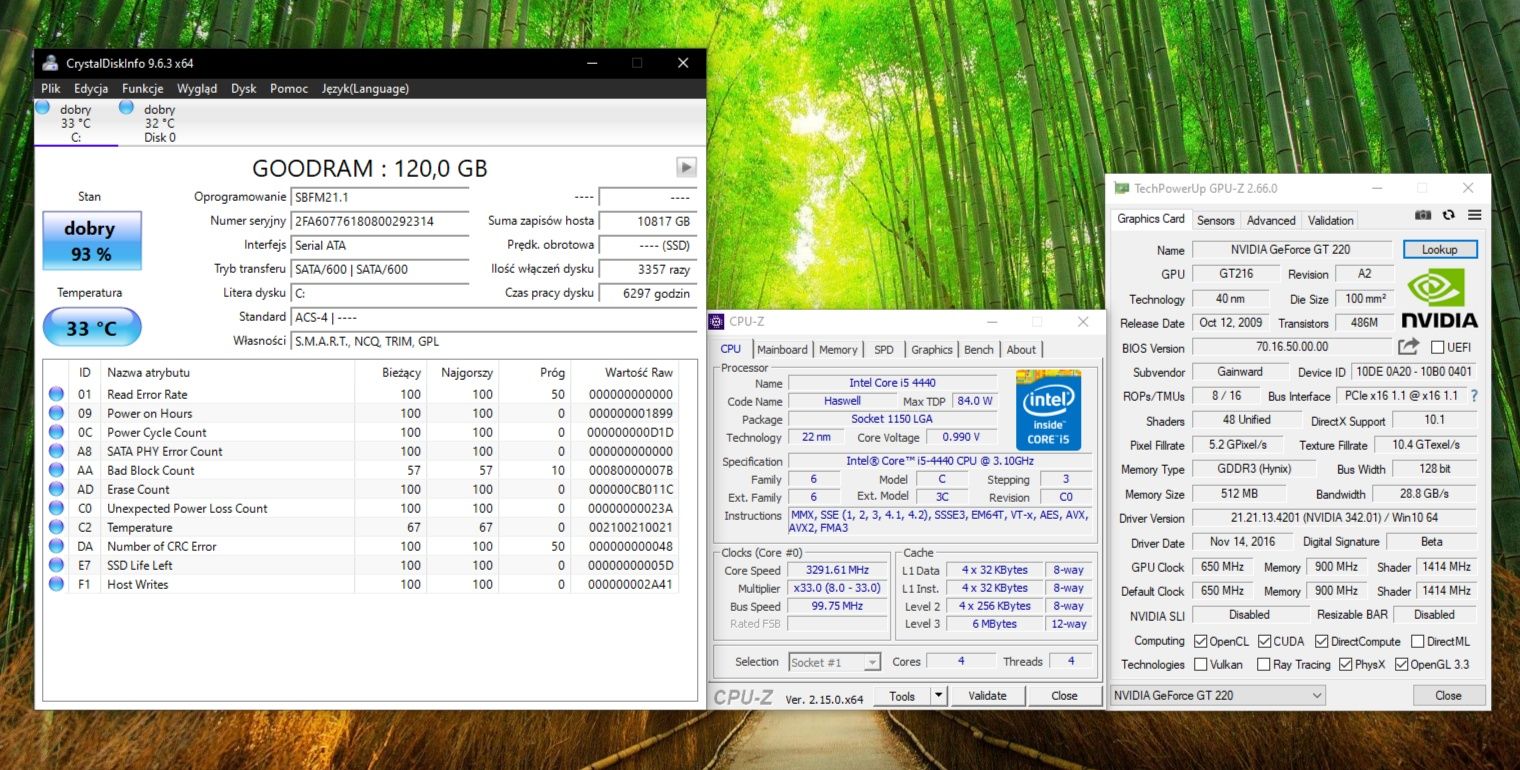Click the serial number field 2FA60776180800292314

pos(380,221)
